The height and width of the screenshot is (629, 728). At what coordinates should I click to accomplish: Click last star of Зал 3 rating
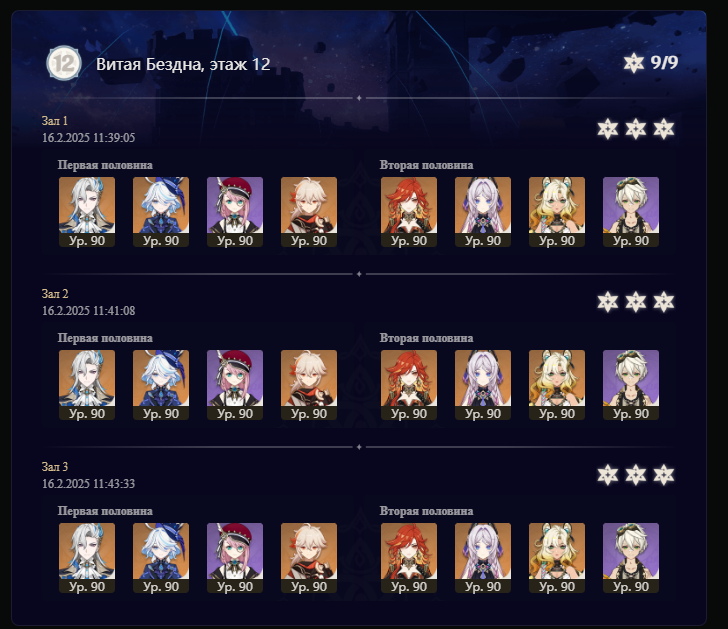click(663, 475)
